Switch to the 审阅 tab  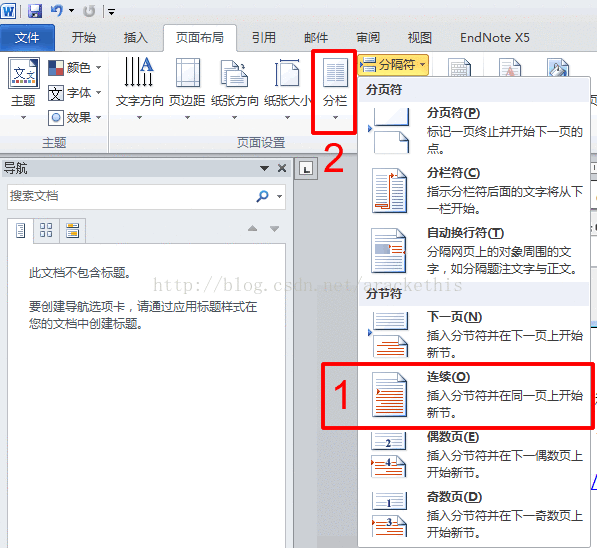(x=368, y=37)
